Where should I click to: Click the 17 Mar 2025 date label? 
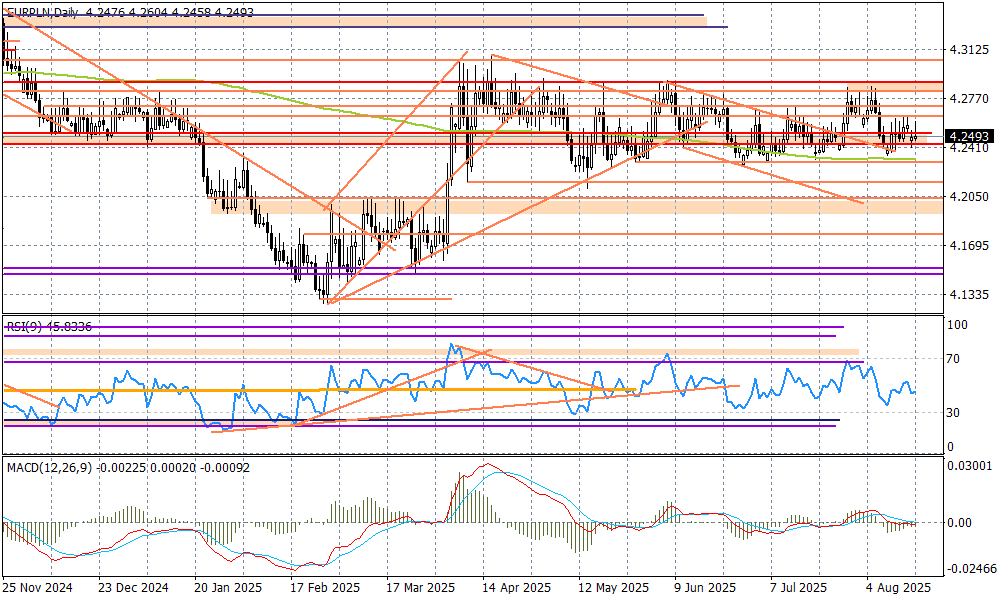[421, 588]
